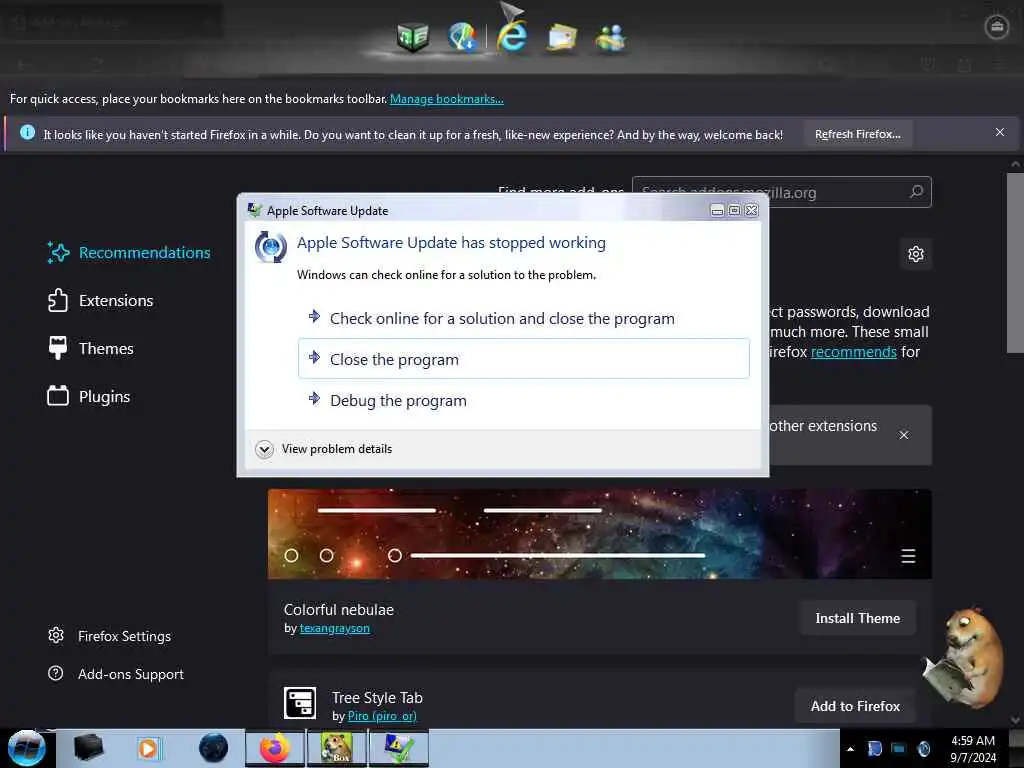1024x768 pixels.
Task: Open Firefox Settings from sidebar
Action: click(x=109, y=636)
